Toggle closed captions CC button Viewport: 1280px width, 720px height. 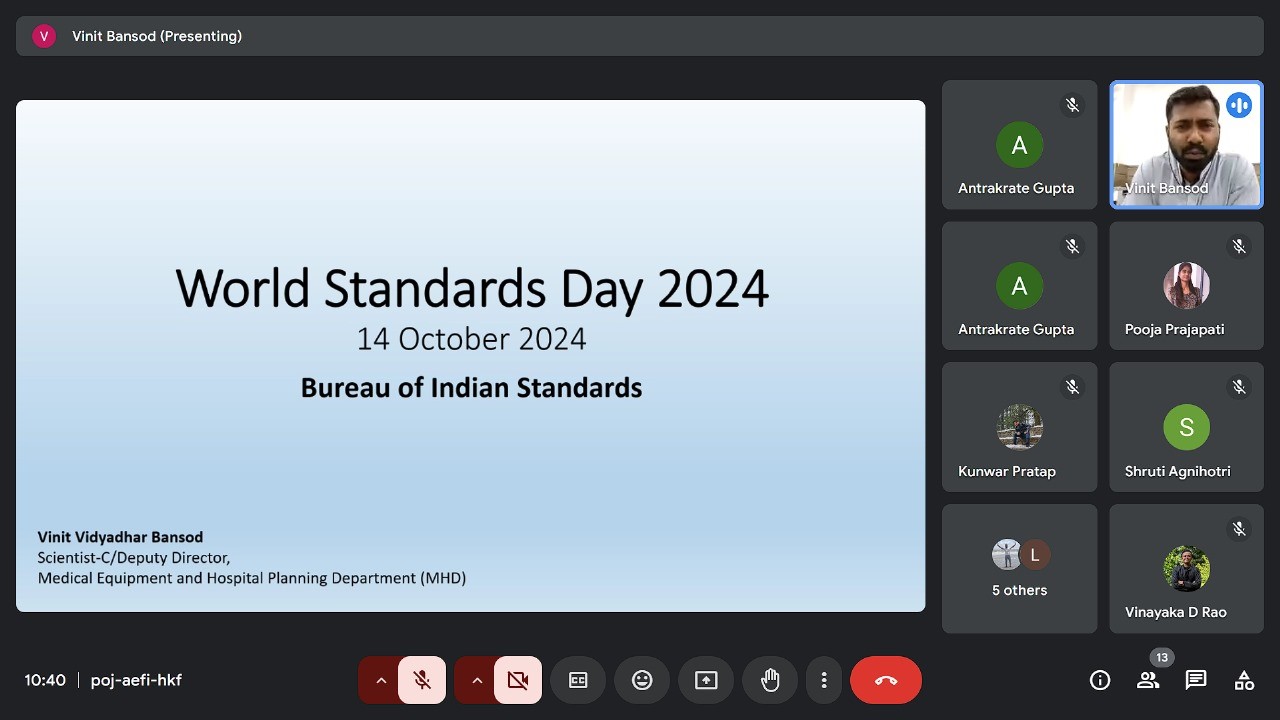pyautogui.click(x=578, y=680)
